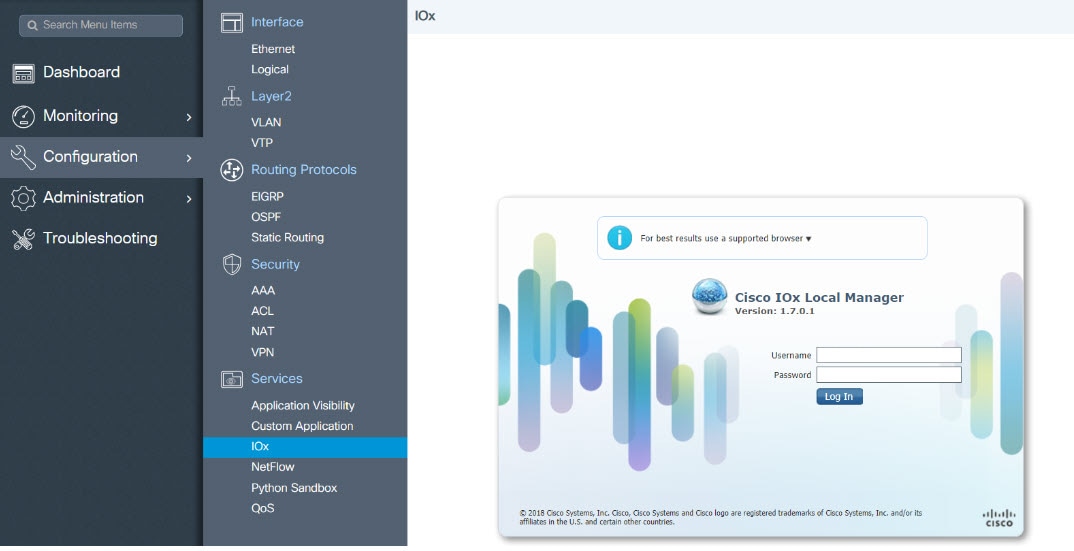
Task: Open Python Sandbox under Services
Action: 294,489
